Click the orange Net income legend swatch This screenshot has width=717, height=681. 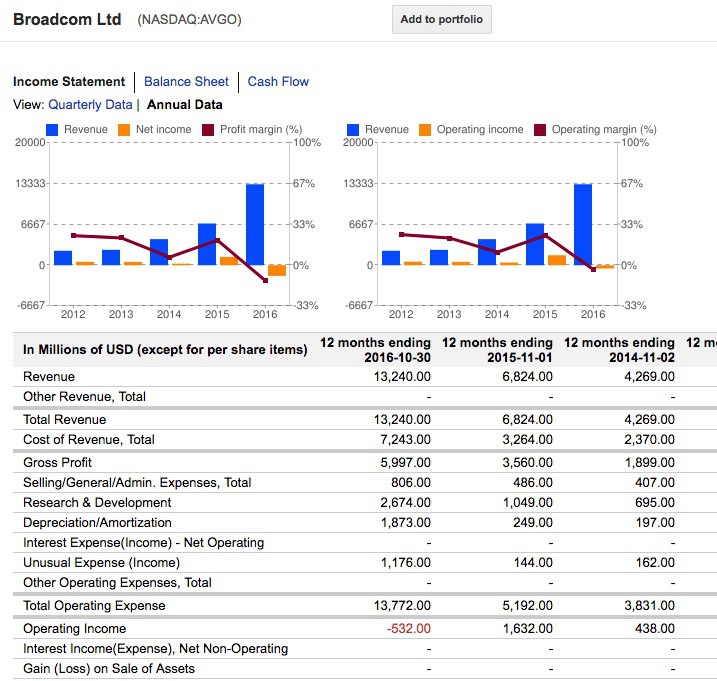coord(124,130)
